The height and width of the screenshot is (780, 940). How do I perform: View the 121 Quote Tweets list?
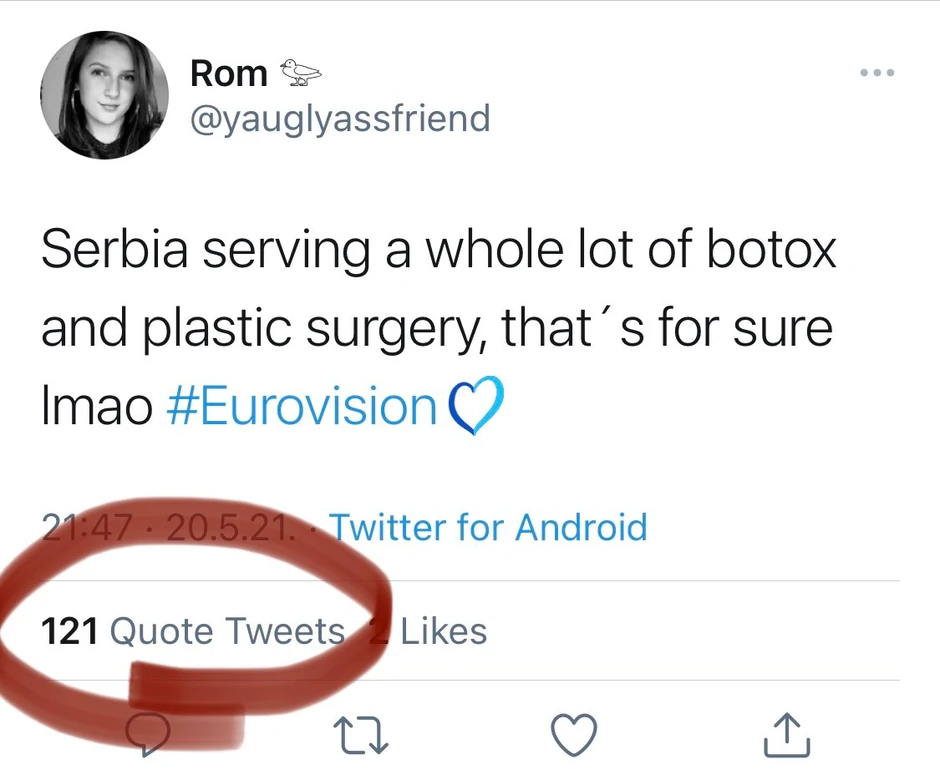click(192, 631)
